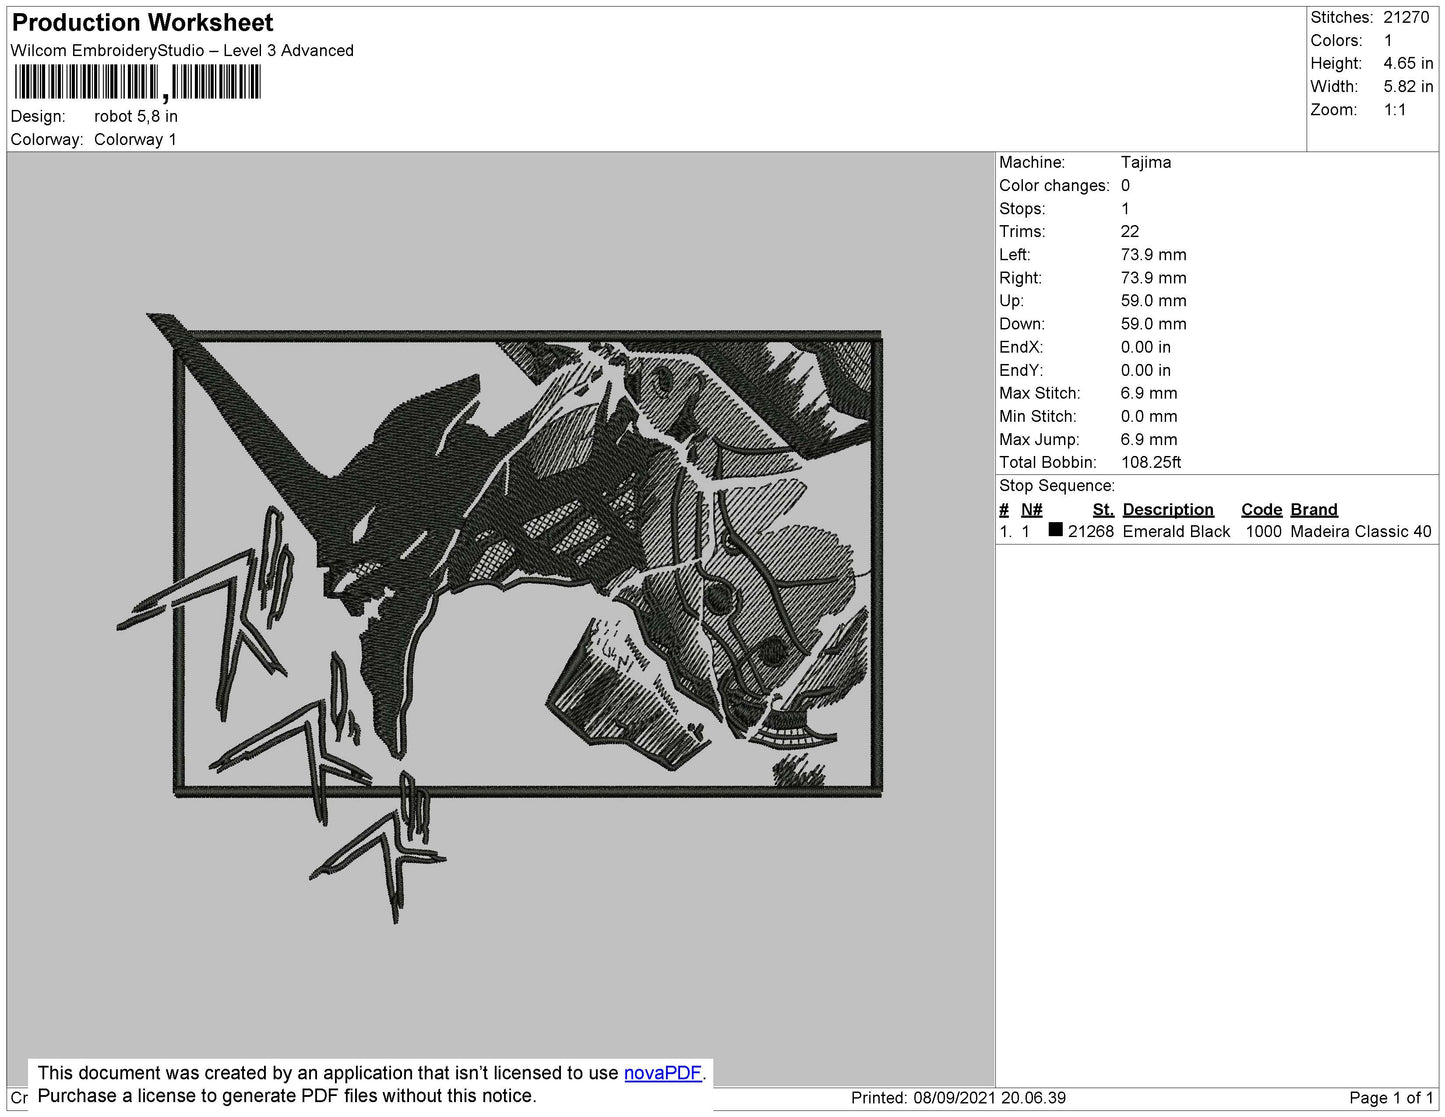Click the Max Jump value 6.9 mm
This screenshot has height=1117, width=1445.
pos(1149,439)
